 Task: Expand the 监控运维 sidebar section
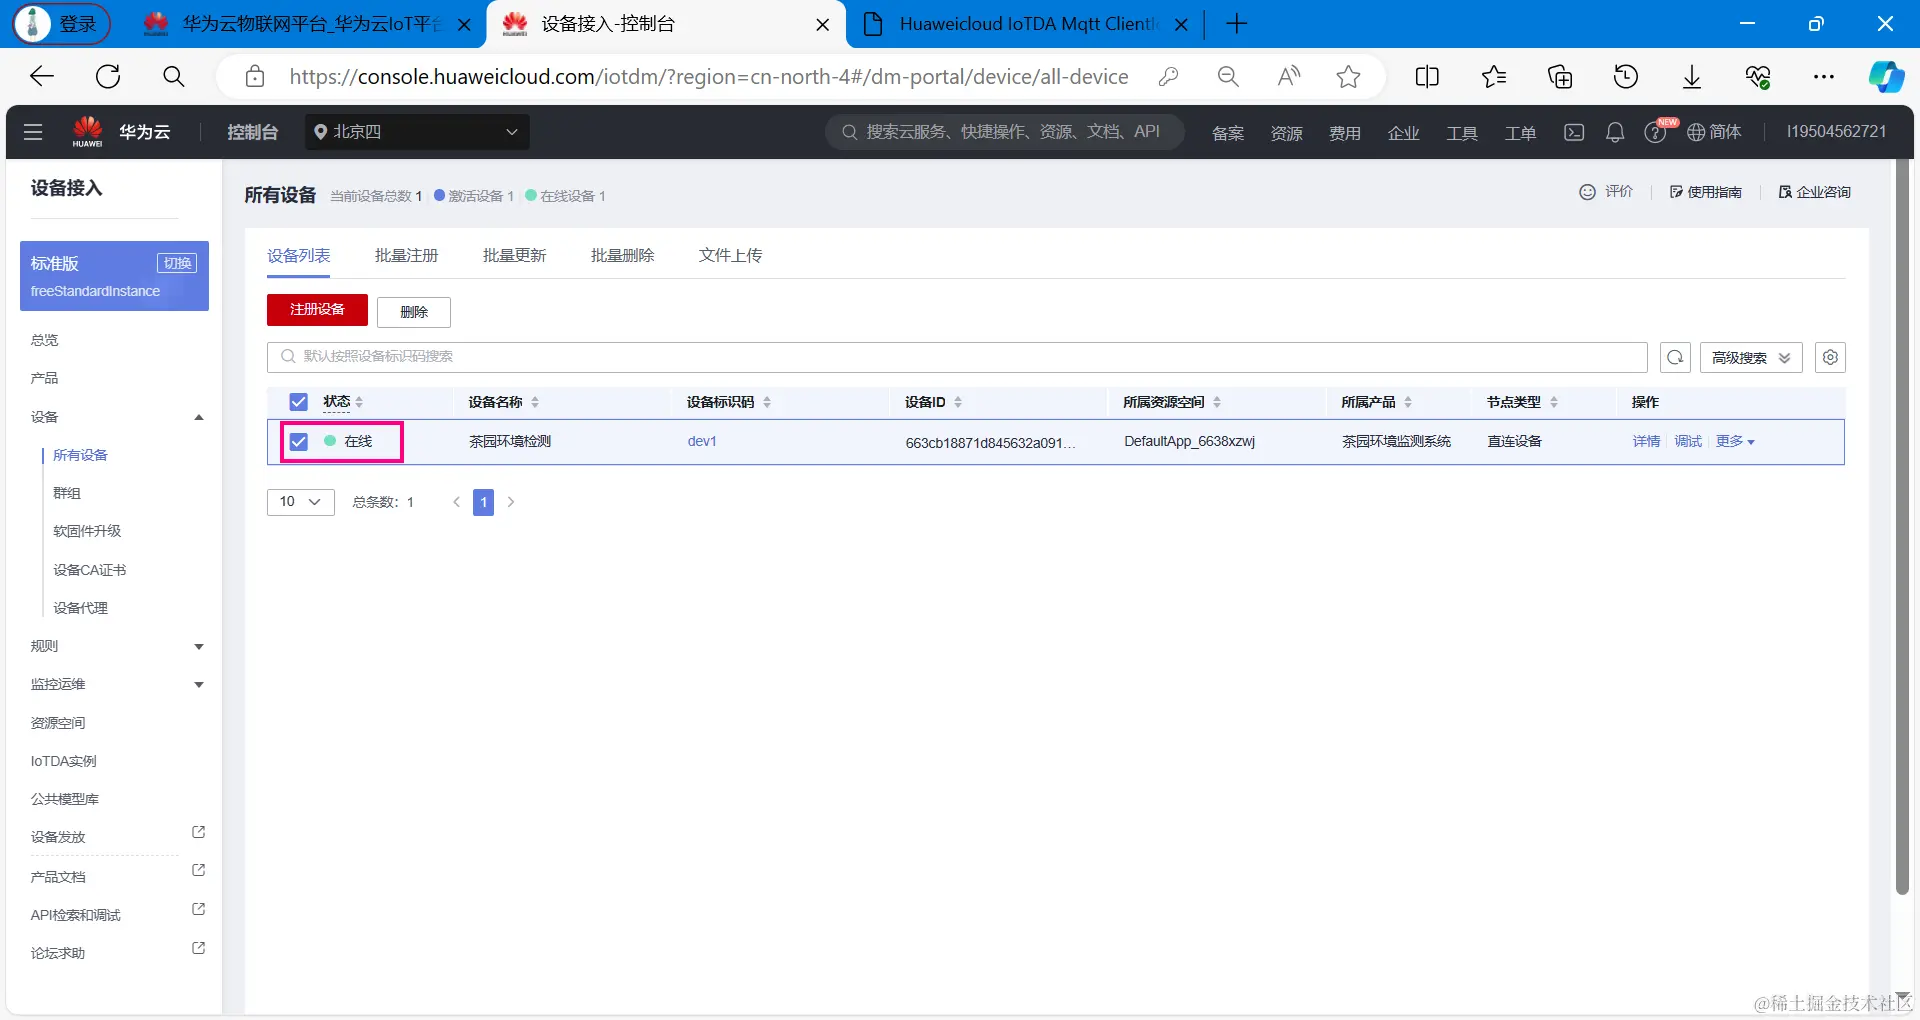pyautogui.click(x=199, y=685)
